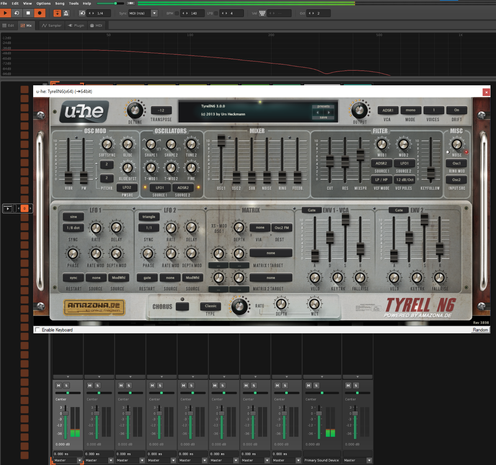Open the VCA ADSR1 selector
The width and height of the screenshot is (496, 465).
(x=388, y=110)
